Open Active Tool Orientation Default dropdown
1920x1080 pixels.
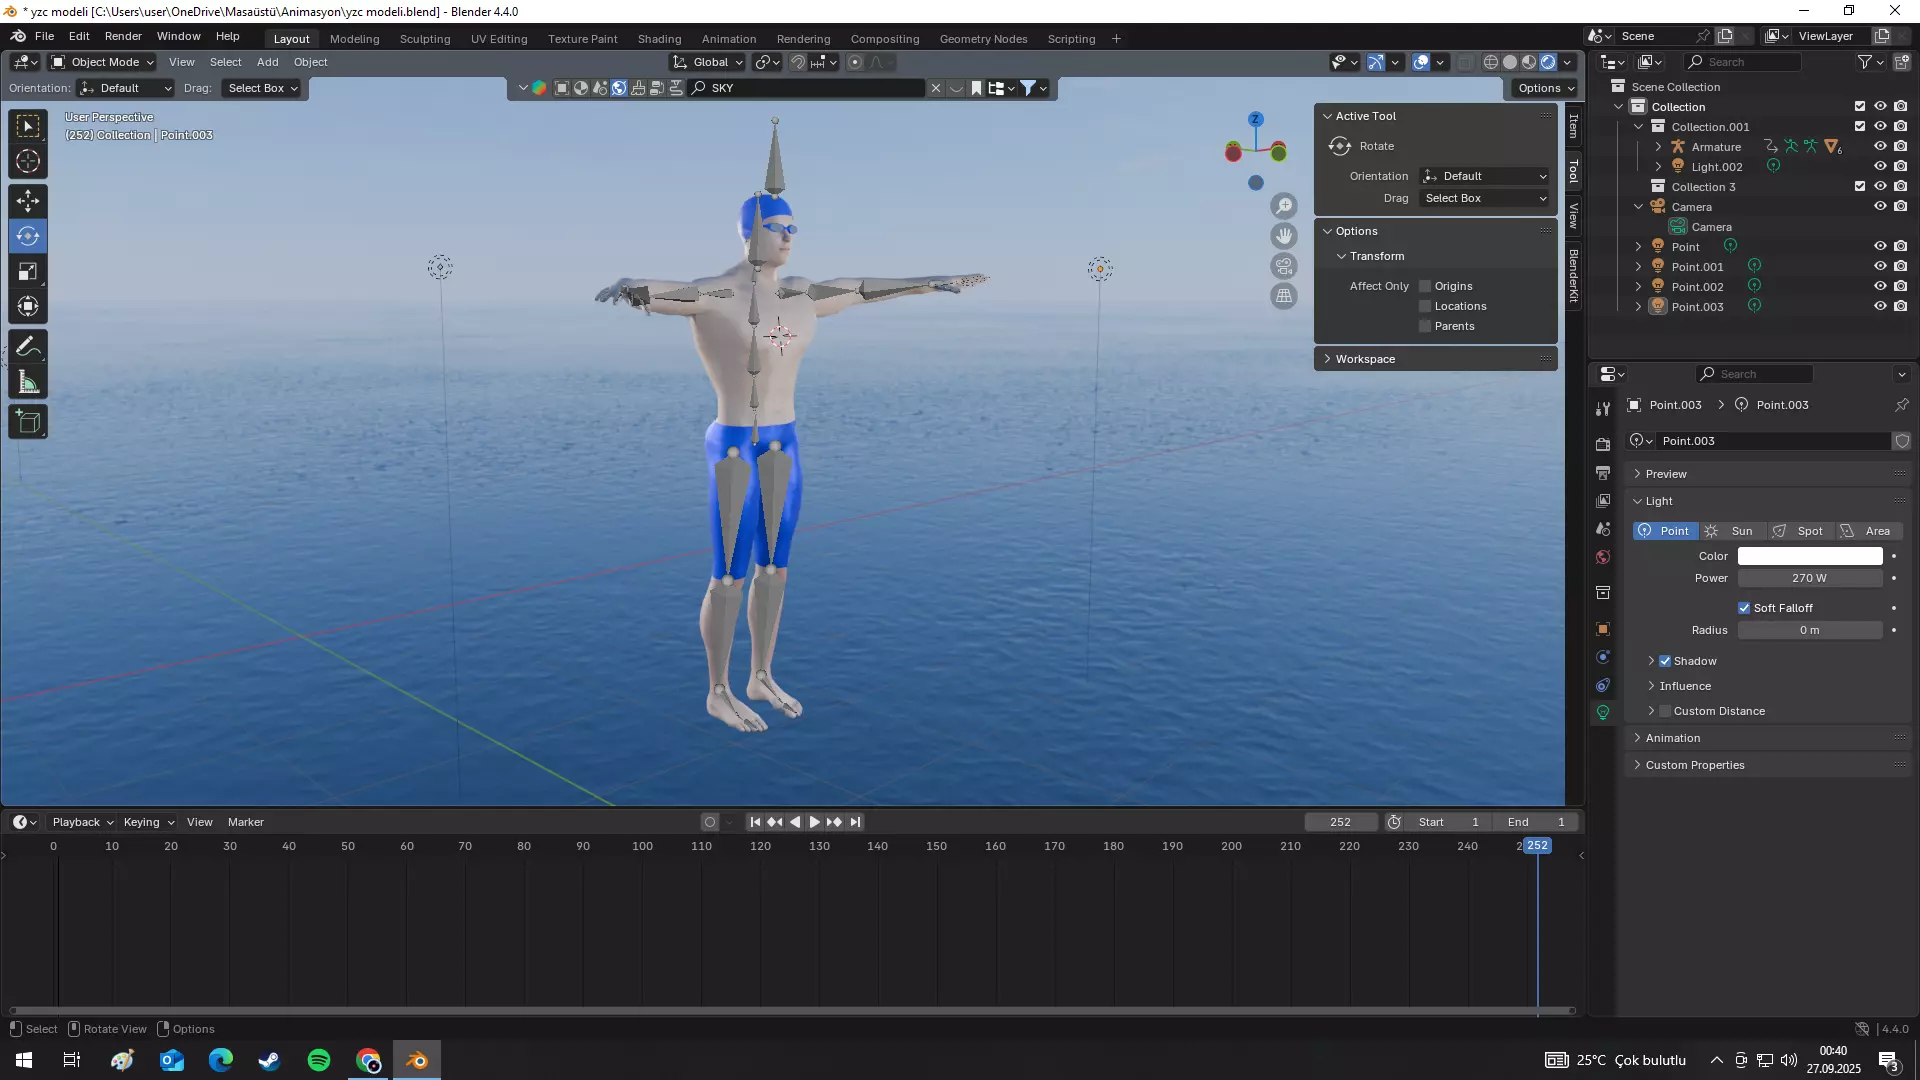click(1485, 176)
